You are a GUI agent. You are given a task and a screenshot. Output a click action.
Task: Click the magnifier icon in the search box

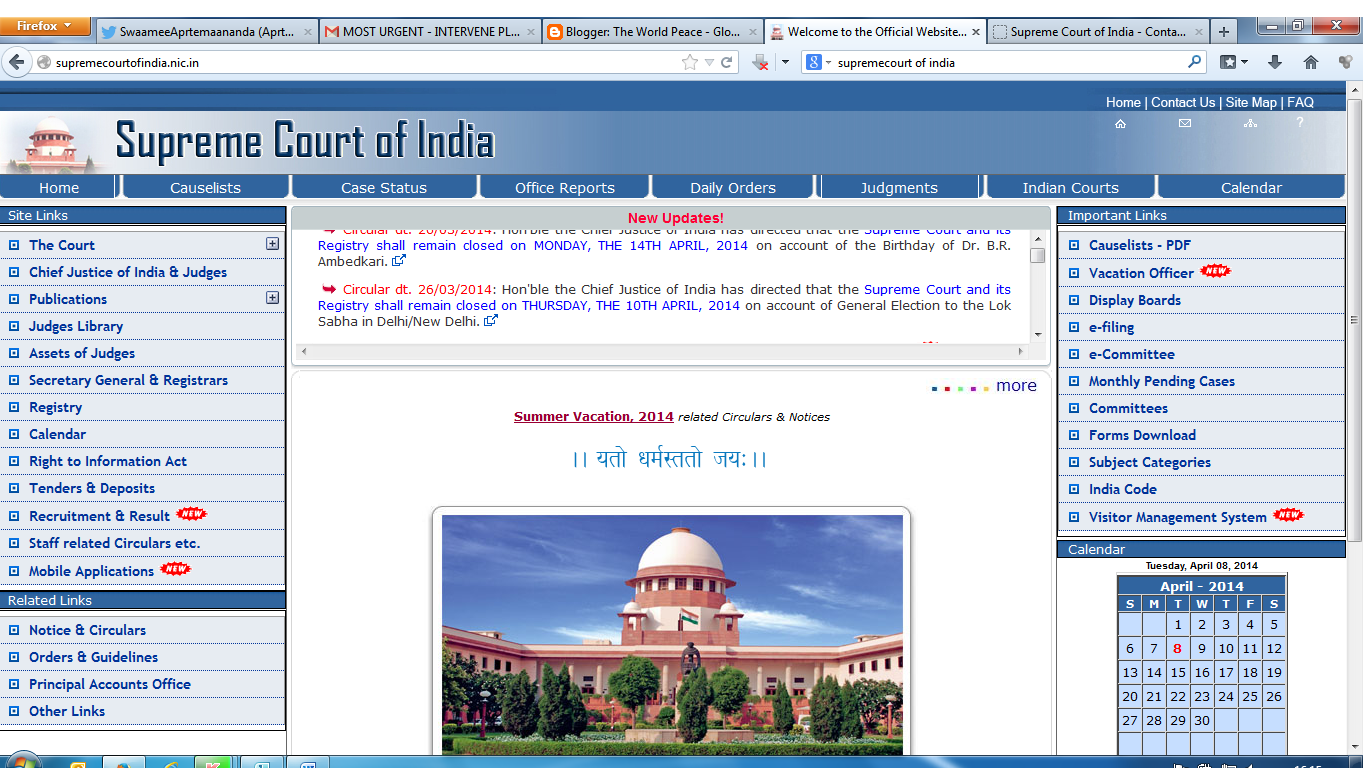click(1195, 62)
